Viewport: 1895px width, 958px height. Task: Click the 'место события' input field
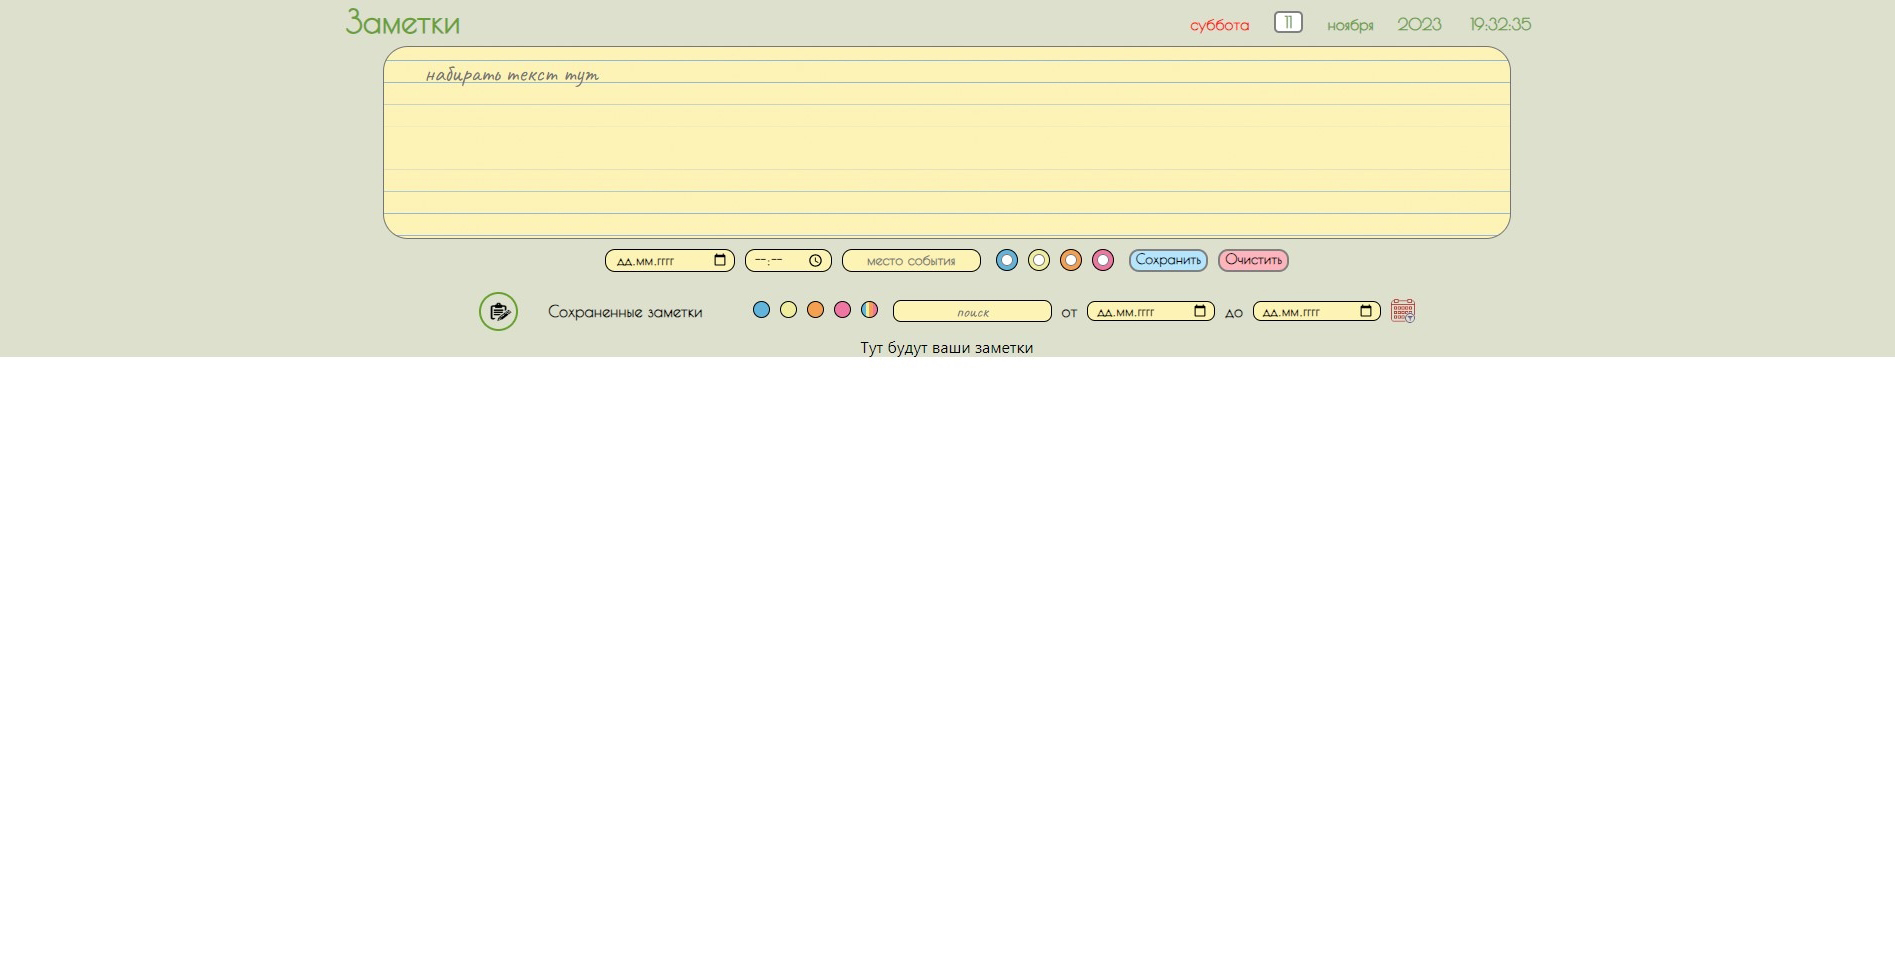pyautogui.click(x=910, y=261)
